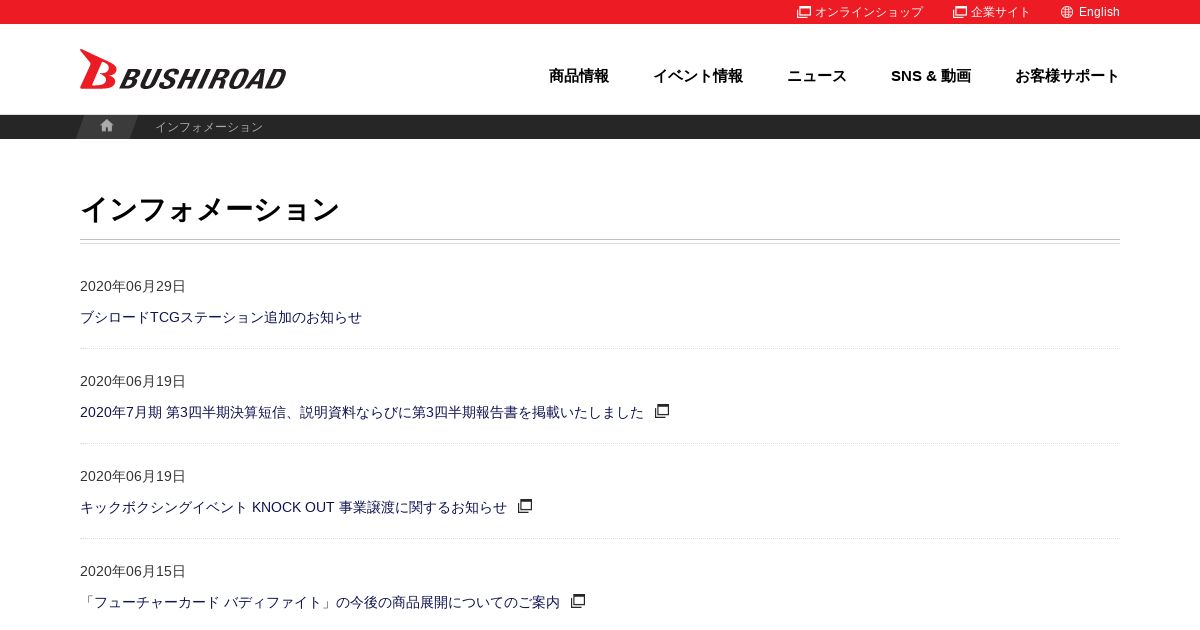Click the globe icon beside English
The width and height of the screenshot is (1200, 630).
click(1067, 12)
